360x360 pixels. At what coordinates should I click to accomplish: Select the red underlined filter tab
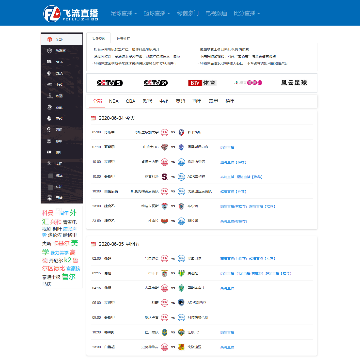97,101
